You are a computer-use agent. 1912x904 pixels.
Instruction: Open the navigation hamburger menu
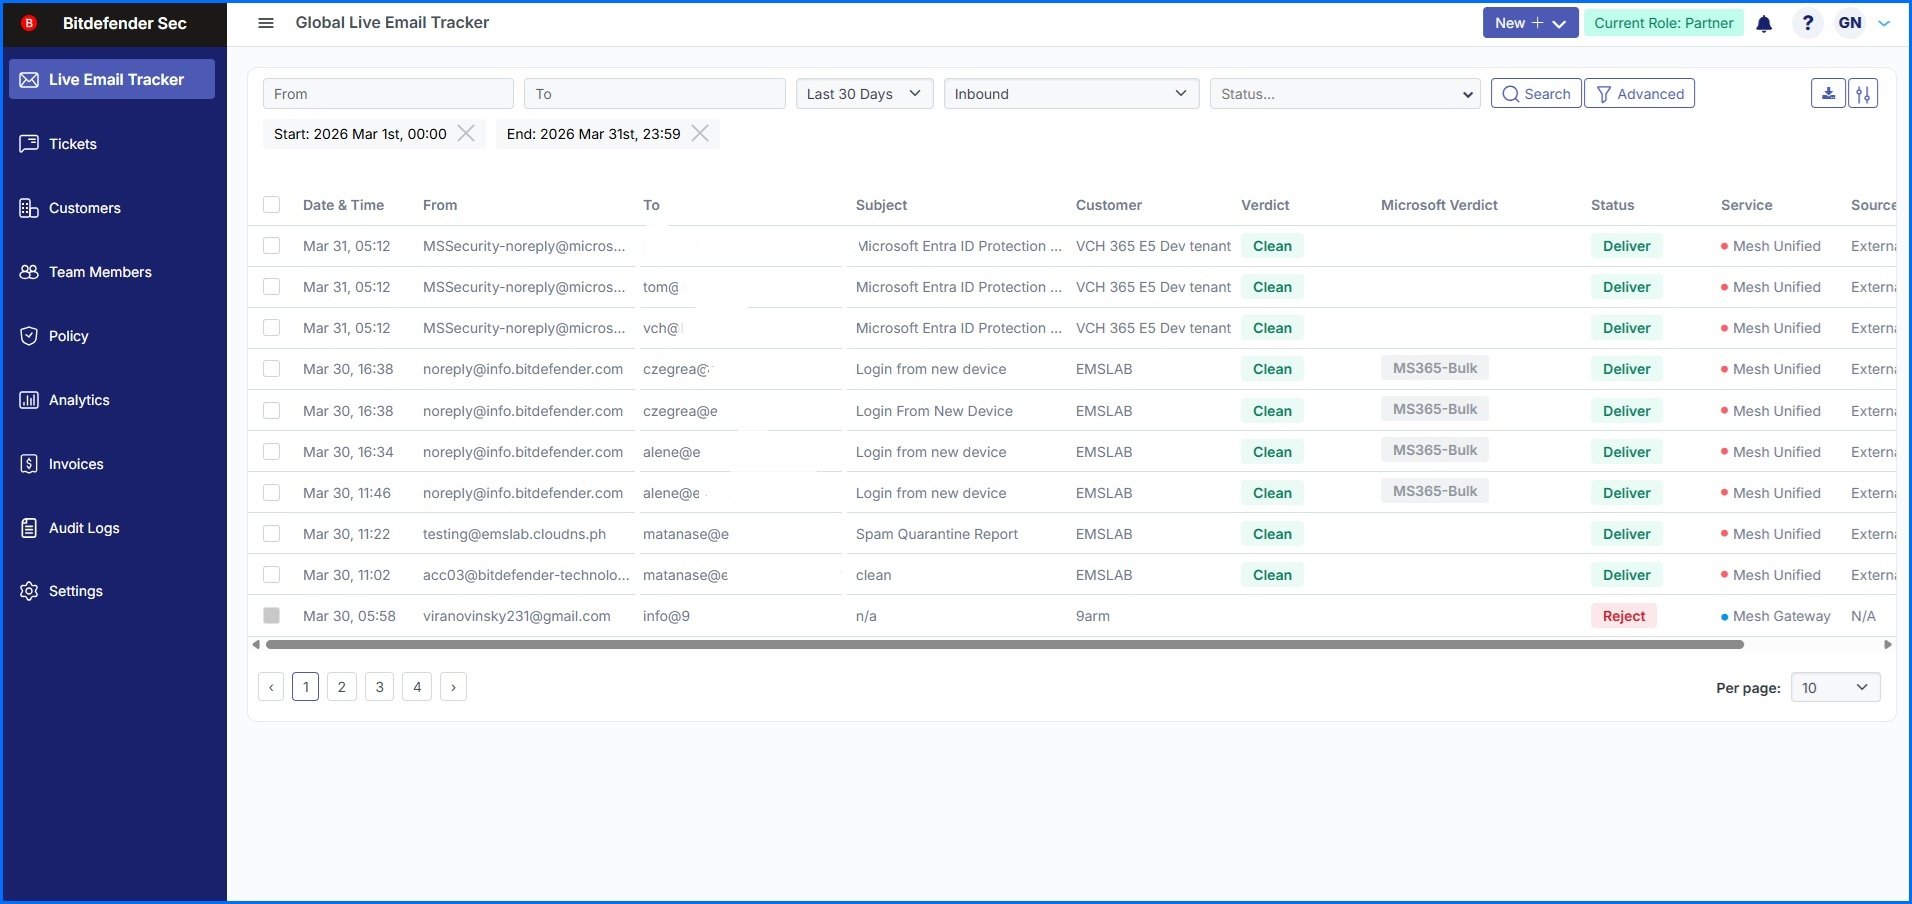[x=266, y=22]
